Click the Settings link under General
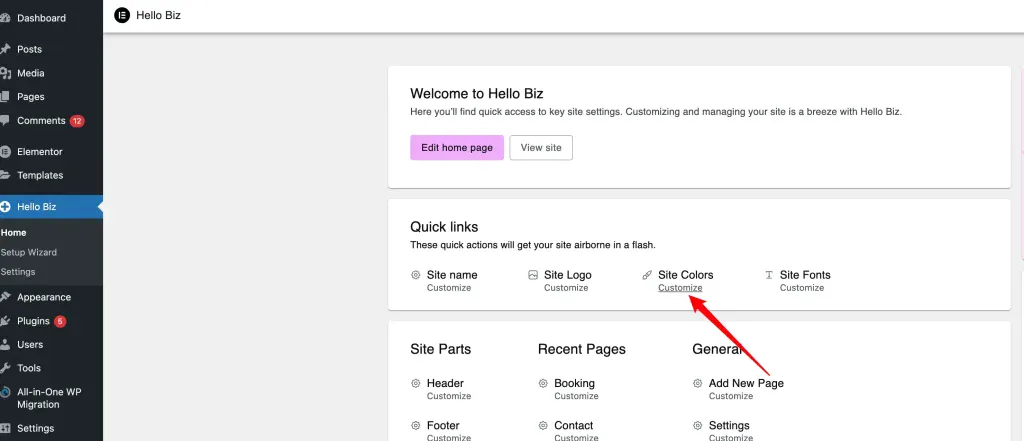The image size is (1024, 441). click(x=729, y=425)
